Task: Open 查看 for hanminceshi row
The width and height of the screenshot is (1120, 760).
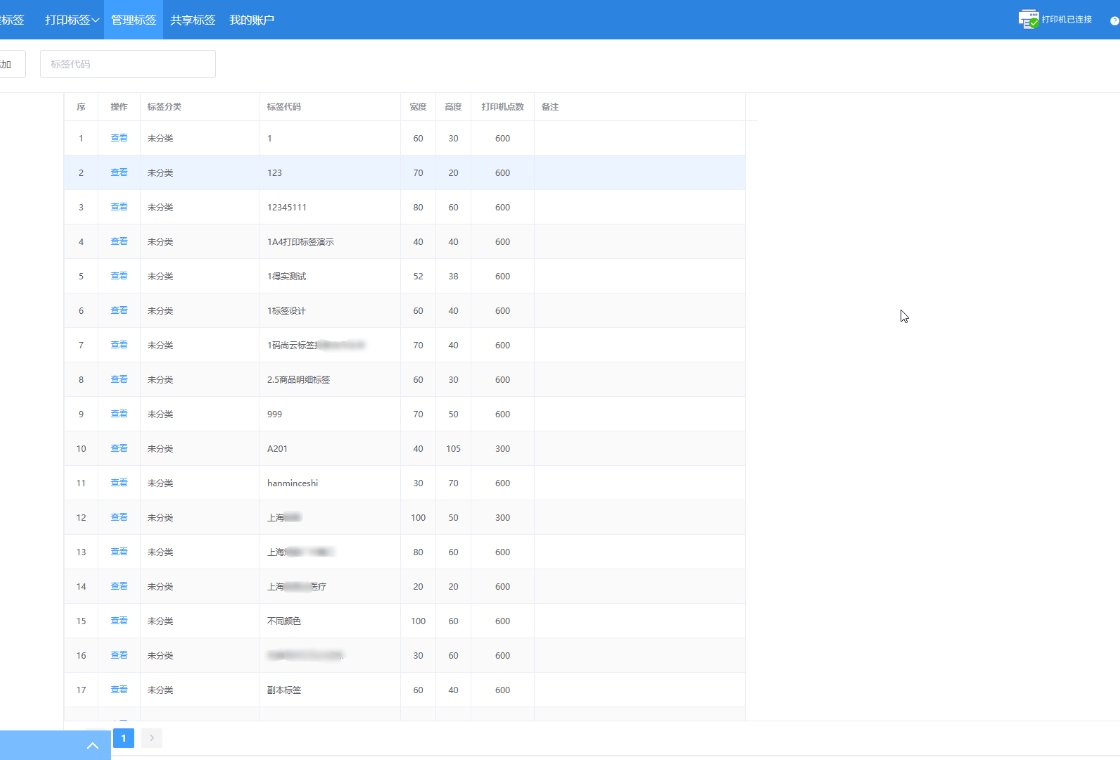Action: tap(119, 482)
